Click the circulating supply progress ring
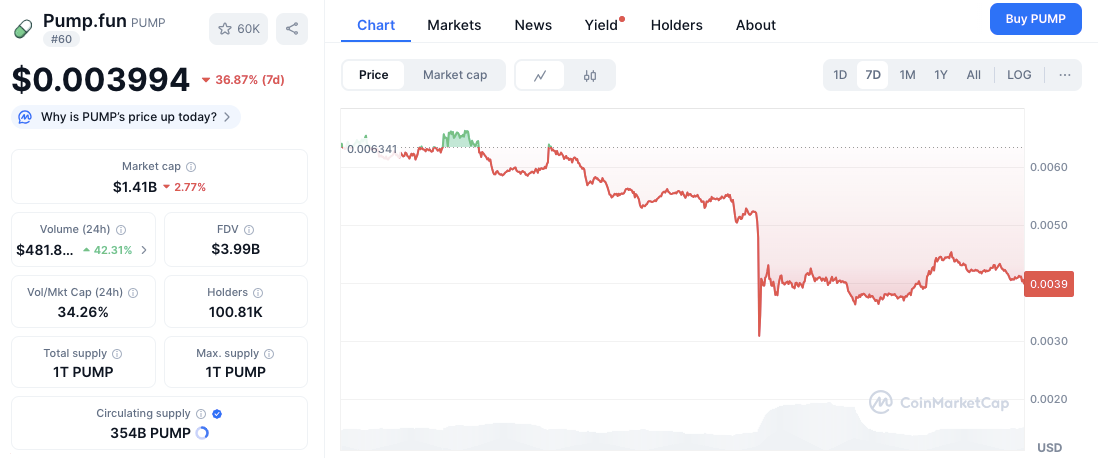1098x458 pixels. 202,433
